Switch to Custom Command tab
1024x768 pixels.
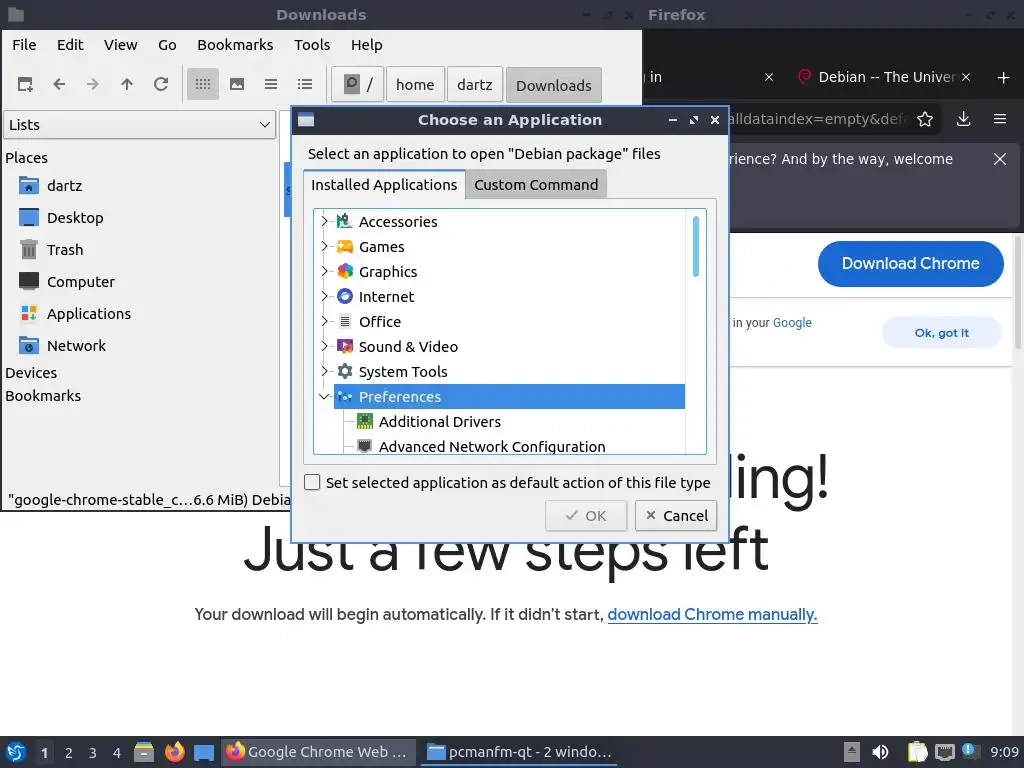pyautogui.click(x=536, y=185)
